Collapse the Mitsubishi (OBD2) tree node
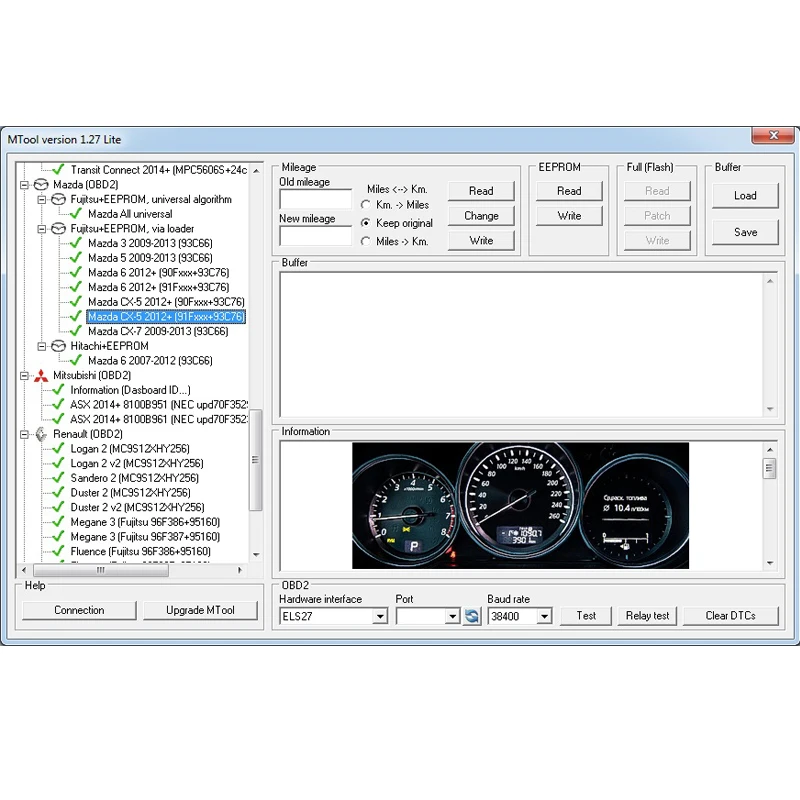800x800 pixels. (24, 376)
